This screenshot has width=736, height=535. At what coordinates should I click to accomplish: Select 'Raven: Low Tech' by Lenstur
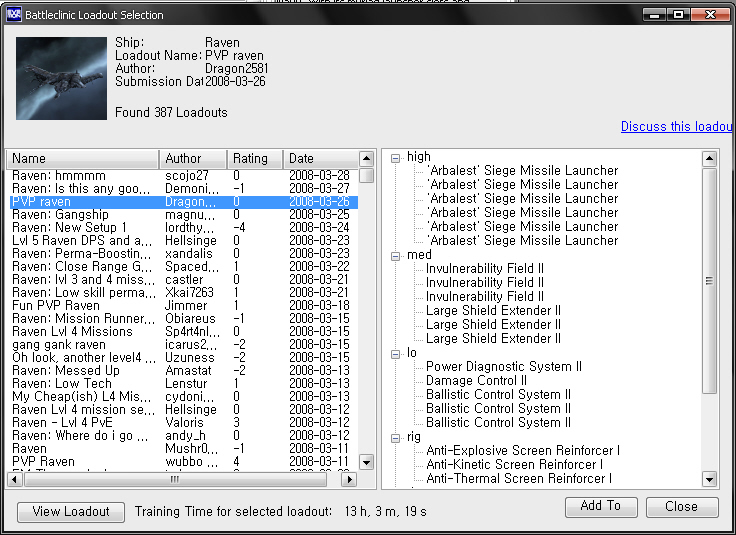pos(184,383)
